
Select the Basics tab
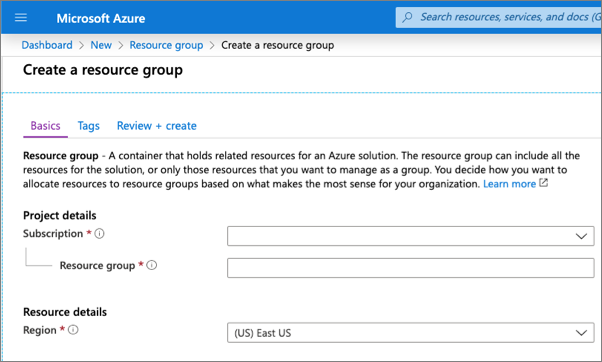coord(45,126)
